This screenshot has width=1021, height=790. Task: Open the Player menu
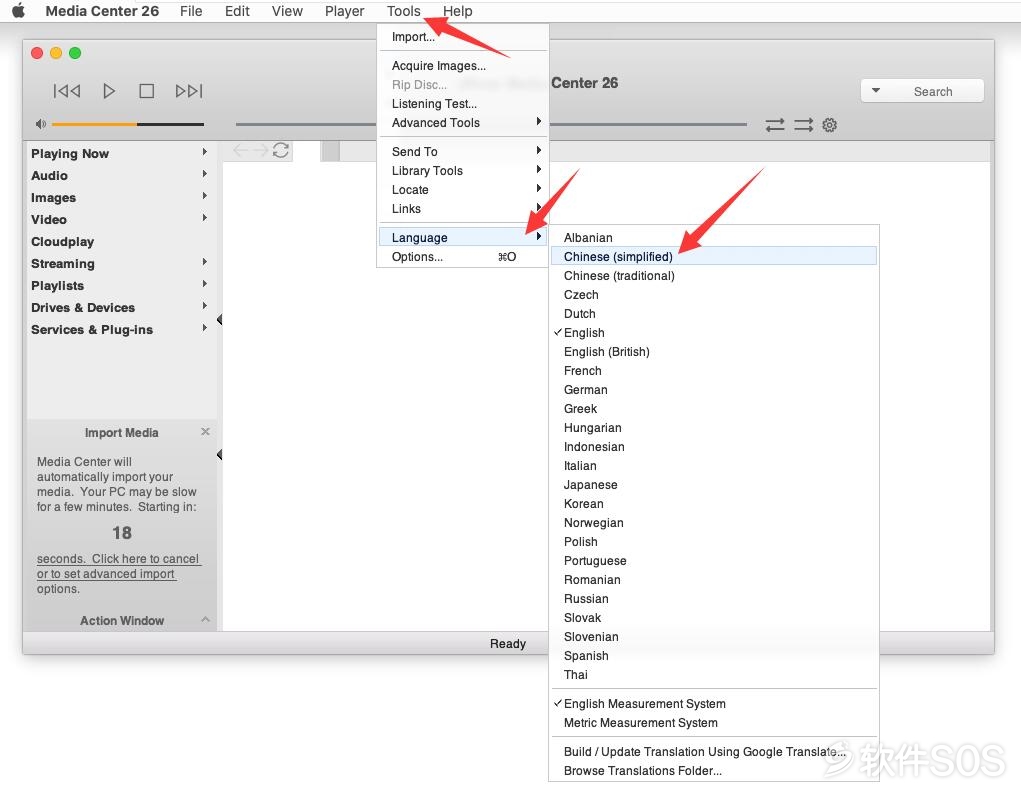click(344, 11)
